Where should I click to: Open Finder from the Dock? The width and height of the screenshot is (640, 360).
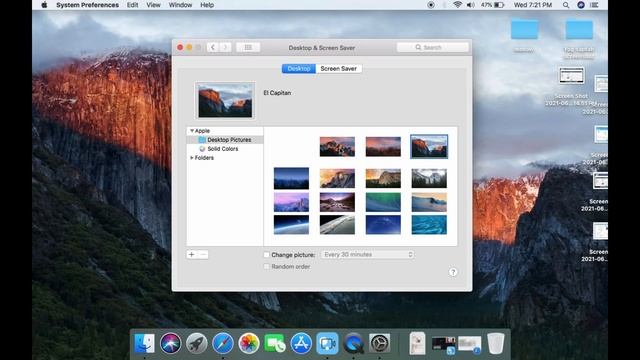click(x=144, y=343)
